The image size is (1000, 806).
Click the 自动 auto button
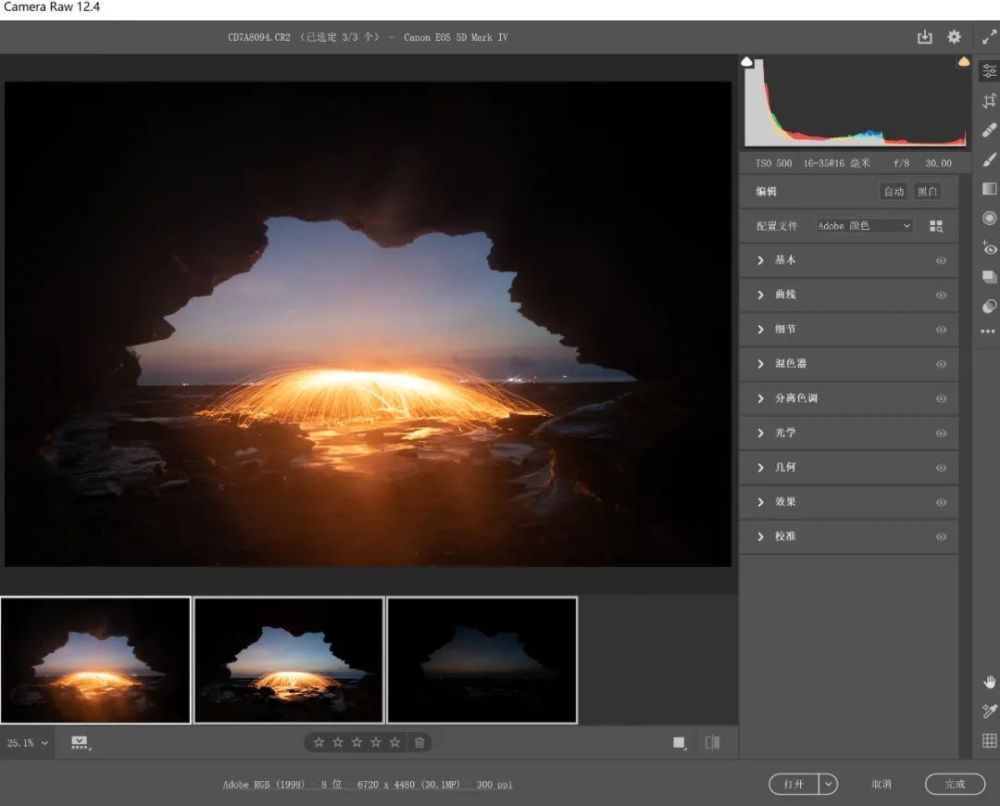pos(893,192)
